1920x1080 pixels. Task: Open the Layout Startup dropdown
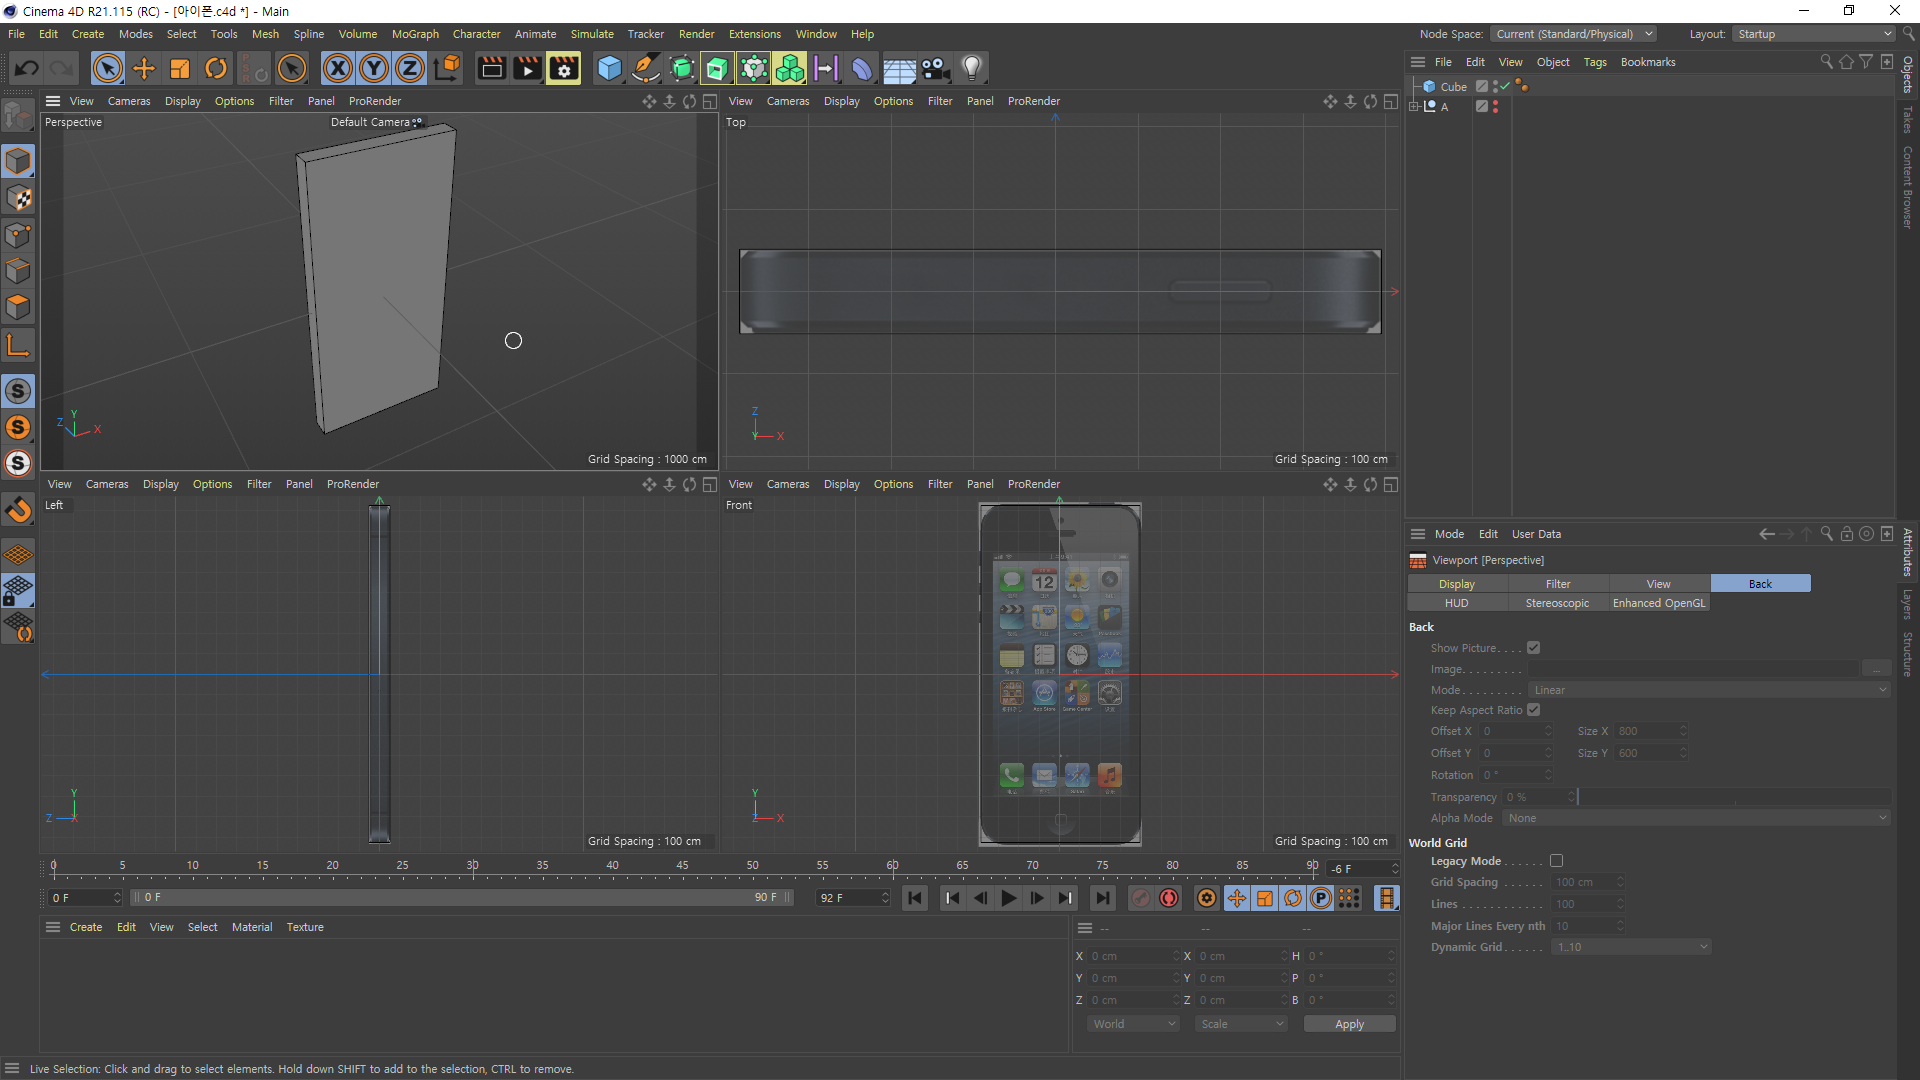coord(1814,34)
